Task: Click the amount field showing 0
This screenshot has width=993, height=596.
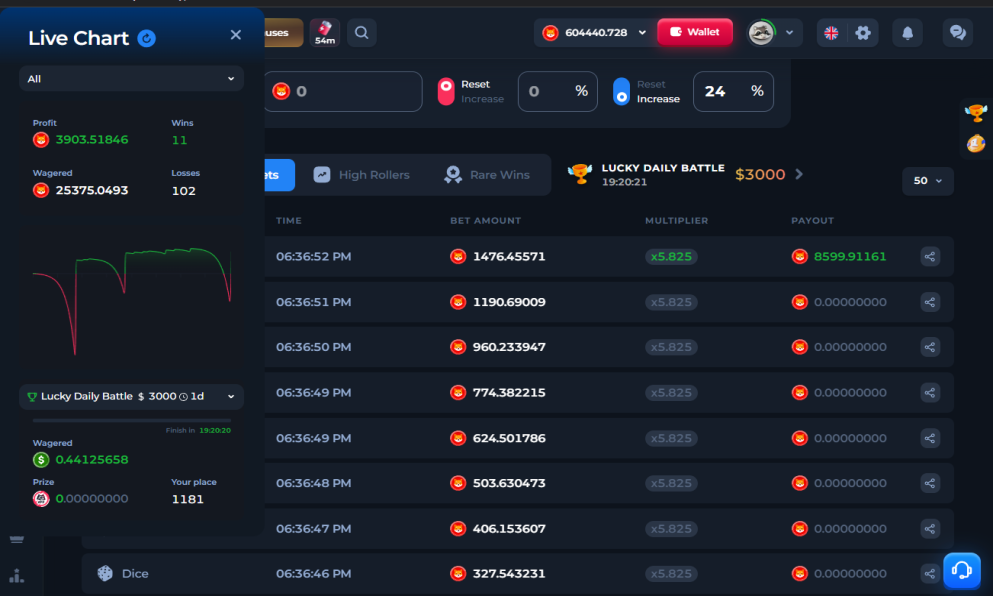Action: (x=343, y=92)
